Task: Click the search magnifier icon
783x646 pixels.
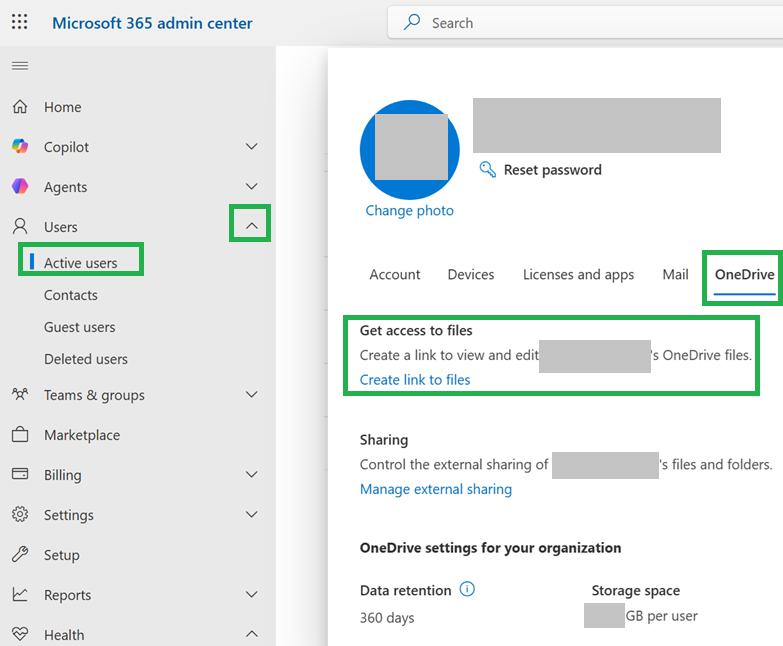Action: point(412,22)
